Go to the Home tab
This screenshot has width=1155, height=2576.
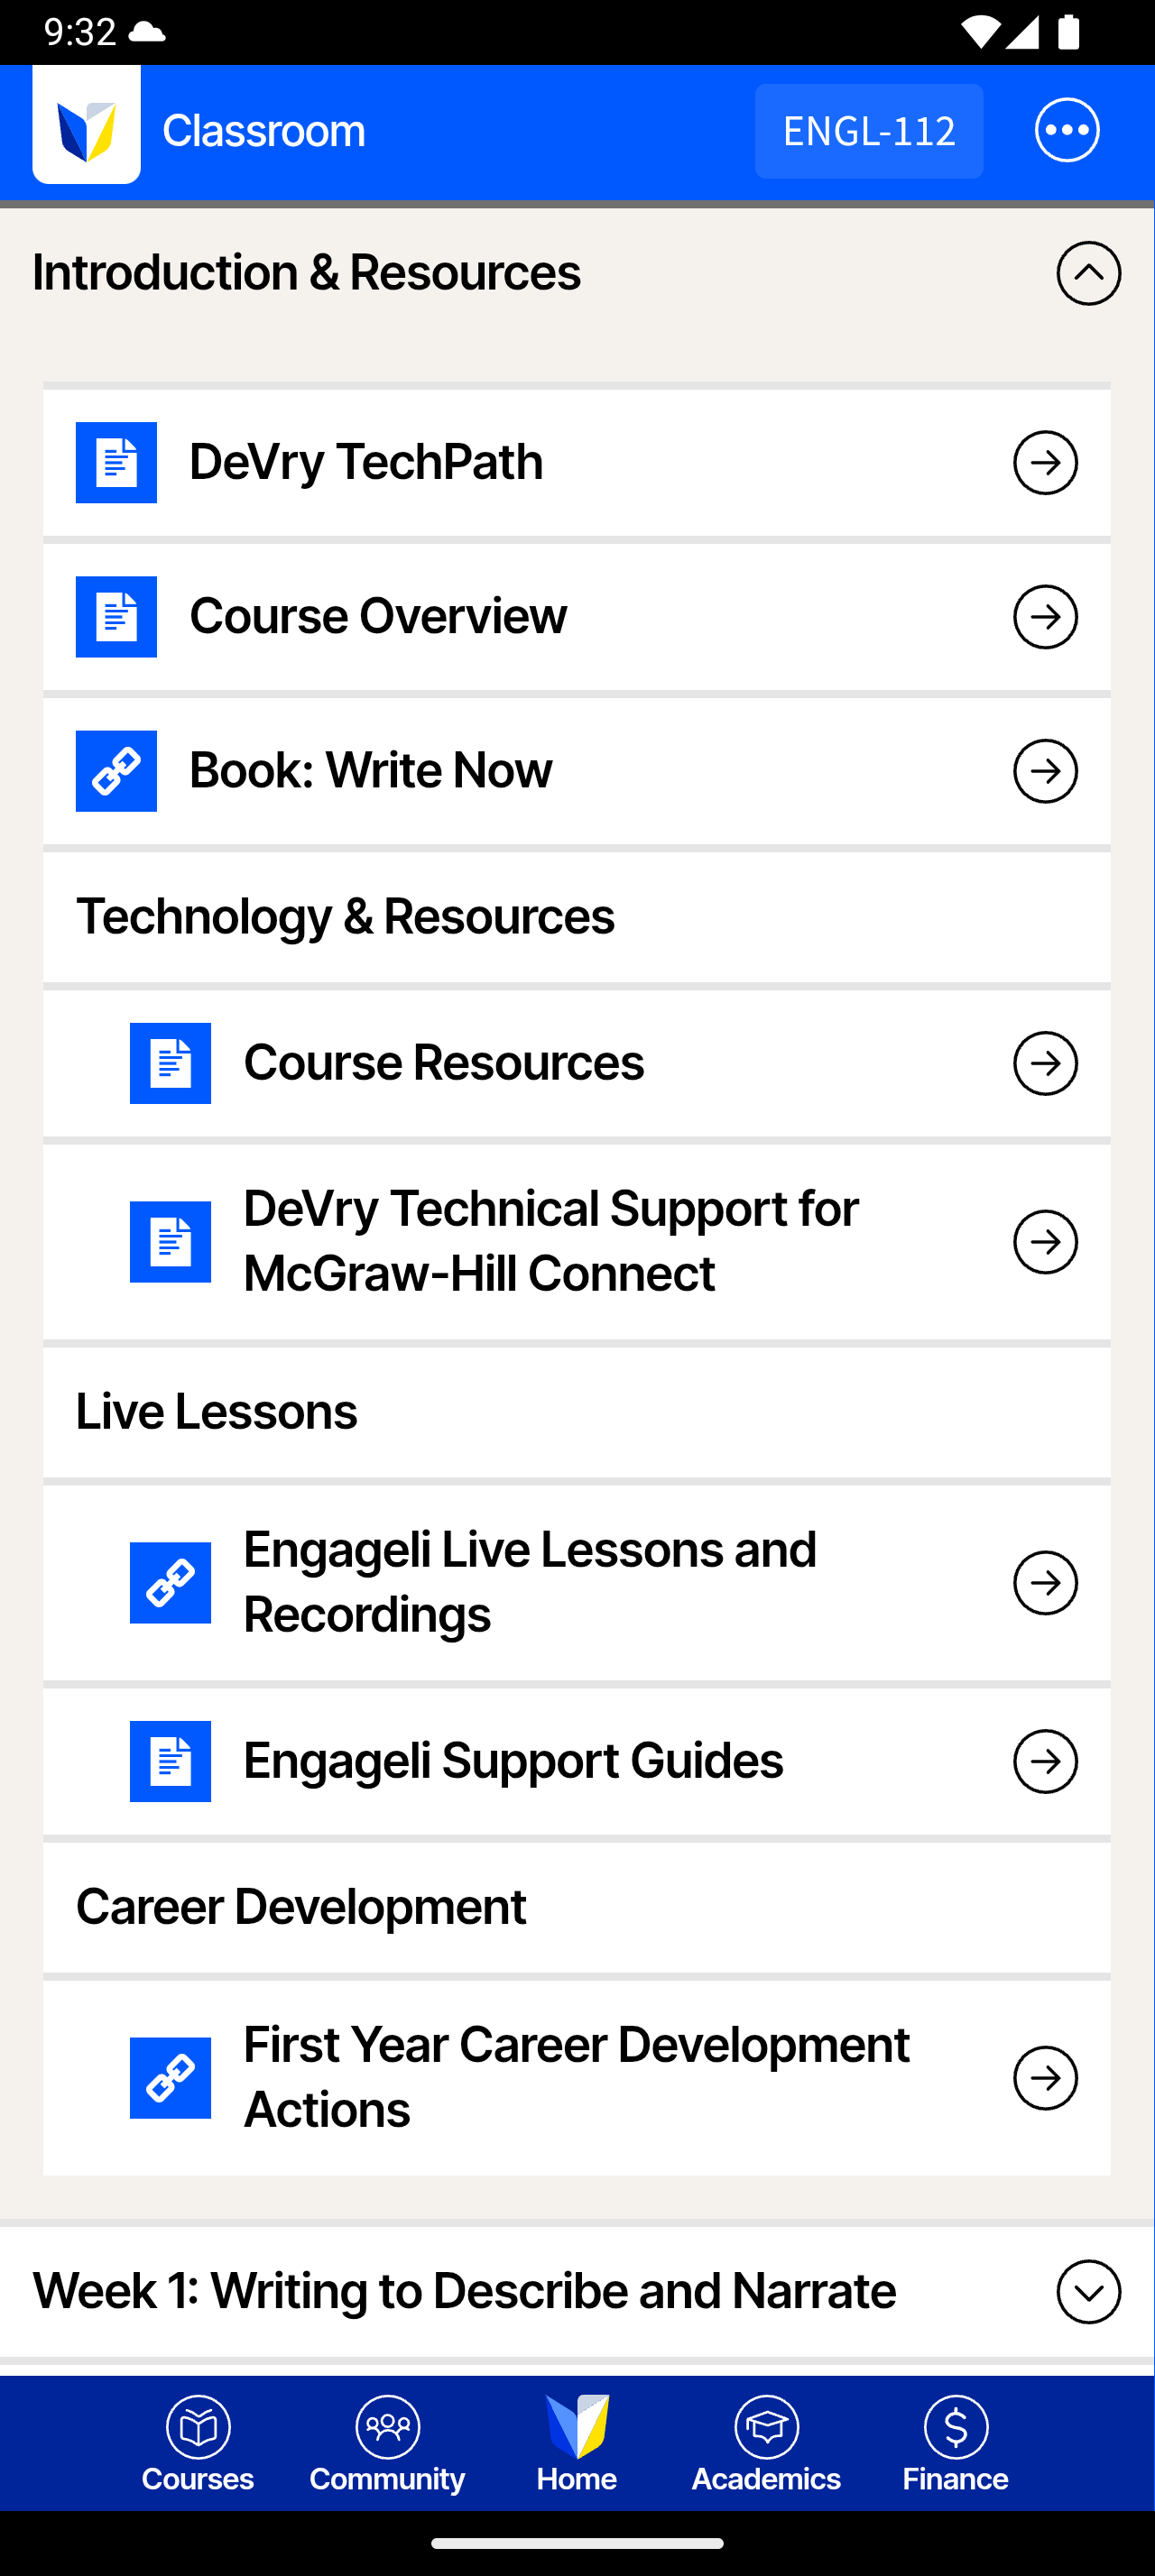coord(577,2443)
